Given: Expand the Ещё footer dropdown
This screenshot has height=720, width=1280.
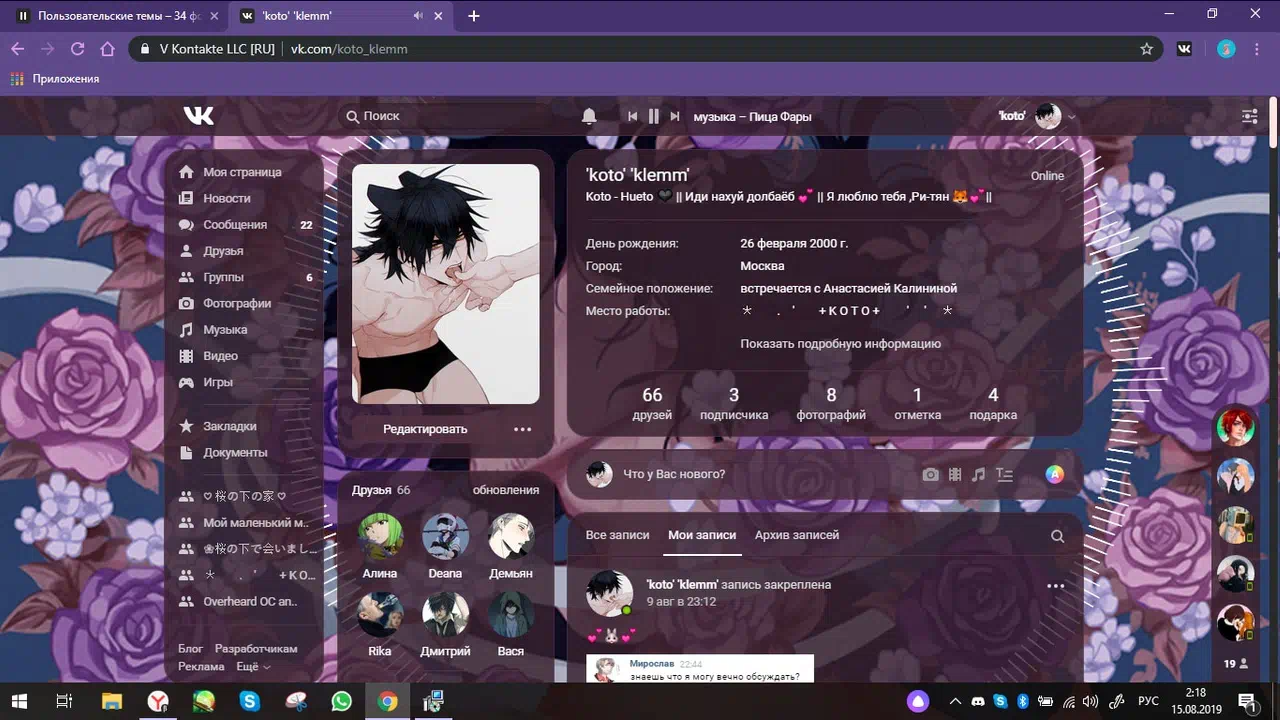Looking at the screenshot, I should click(253, 666).
